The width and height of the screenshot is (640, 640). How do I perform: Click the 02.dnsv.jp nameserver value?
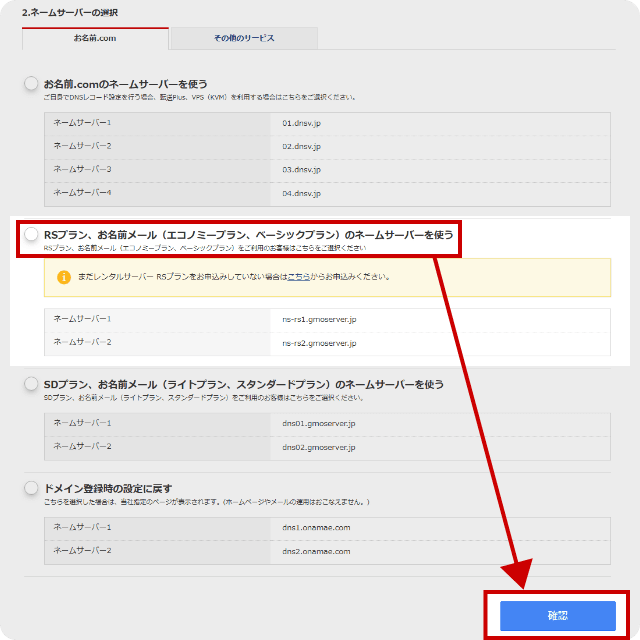point(301,147)
